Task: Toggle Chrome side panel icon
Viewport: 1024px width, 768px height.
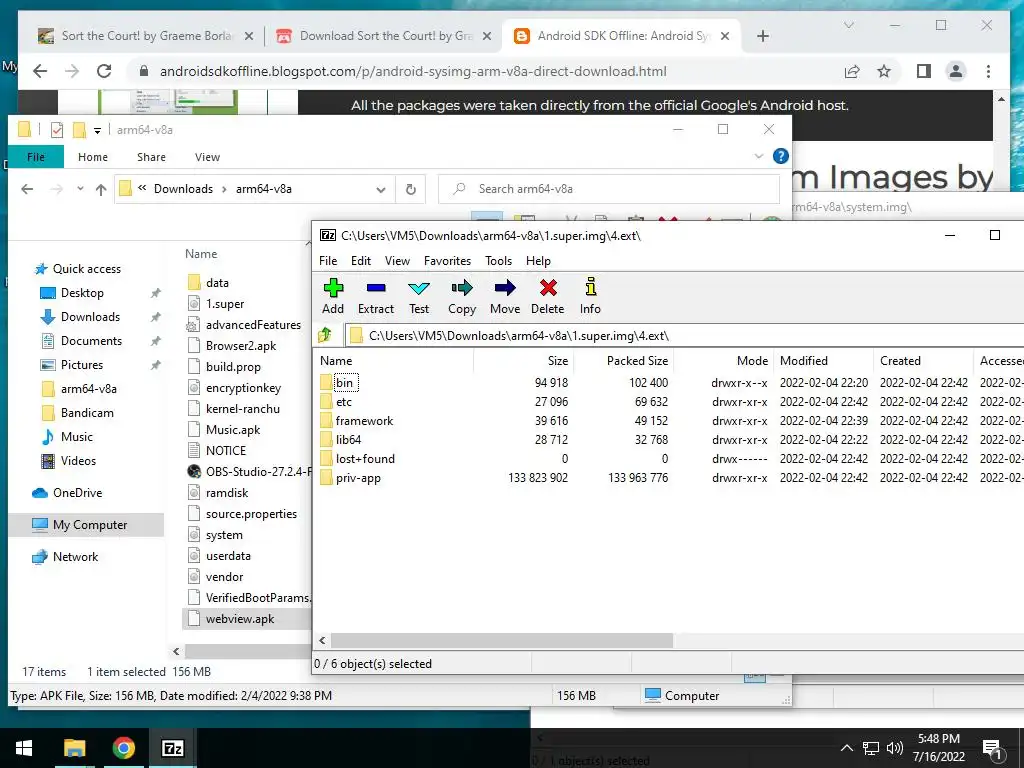Action: pyautogui.click(x=923, y=71)
